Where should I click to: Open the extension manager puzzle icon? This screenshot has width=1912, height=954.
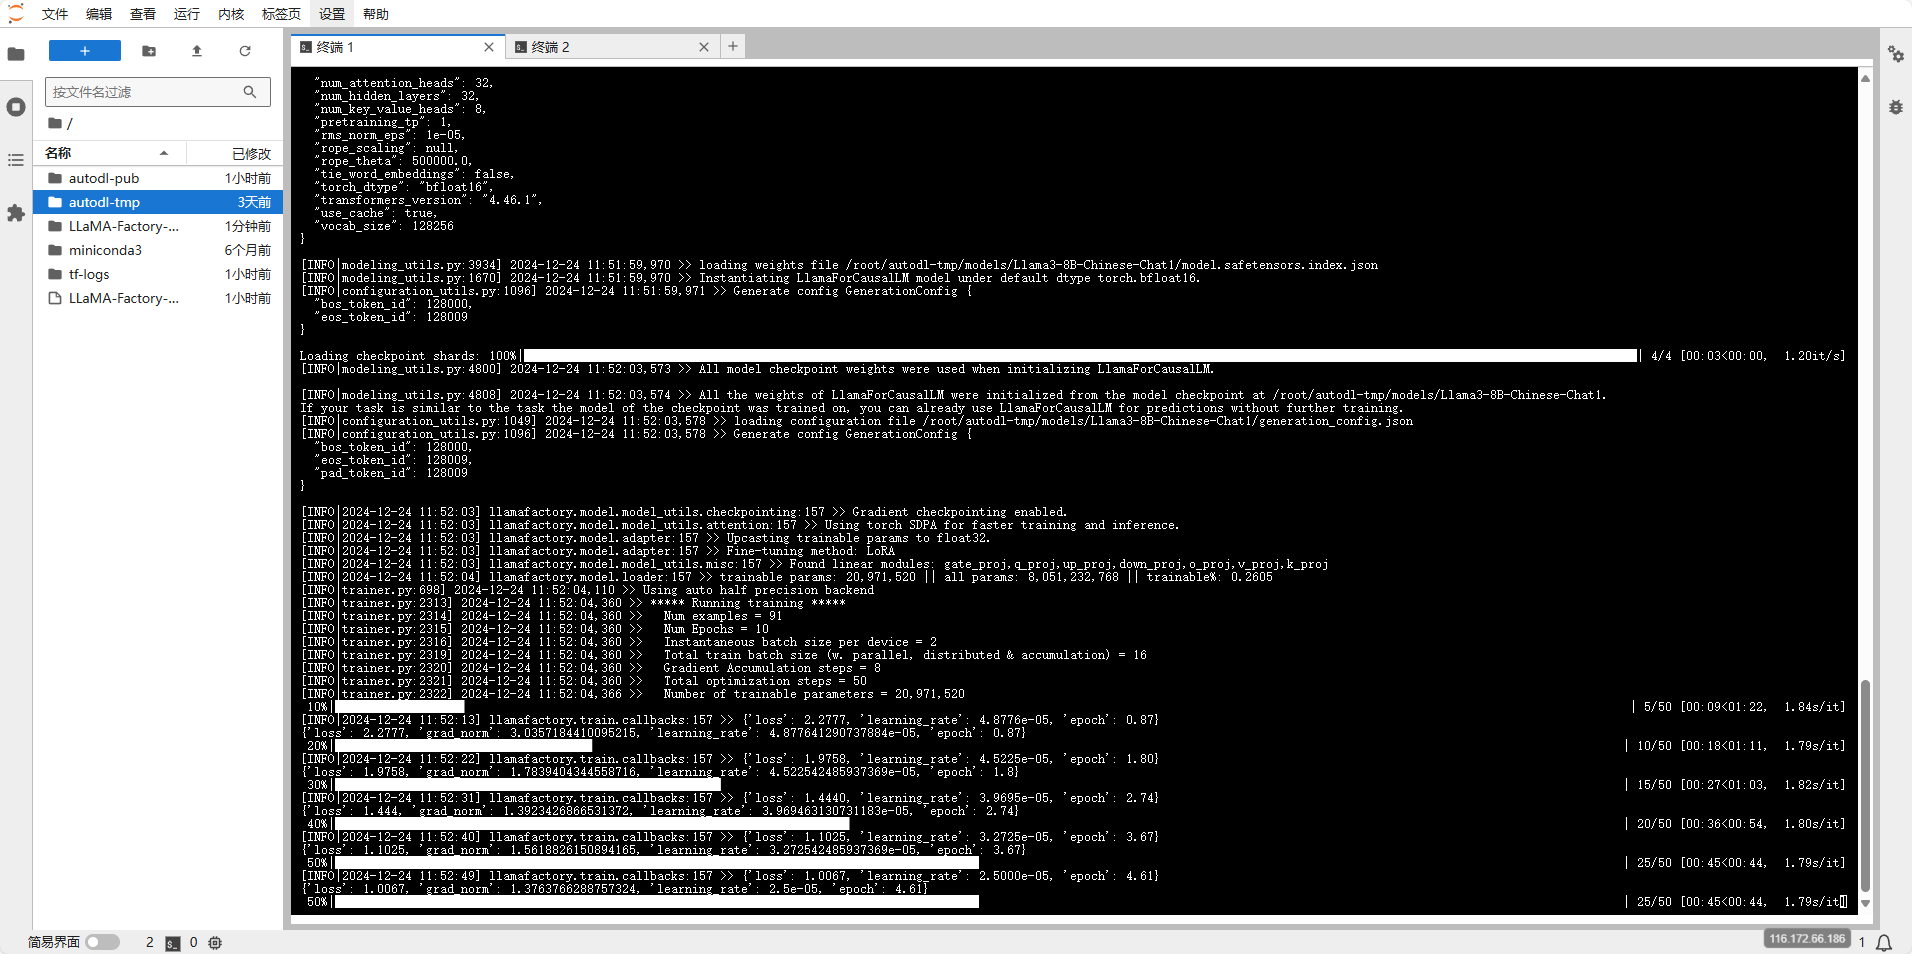(16, 213)
